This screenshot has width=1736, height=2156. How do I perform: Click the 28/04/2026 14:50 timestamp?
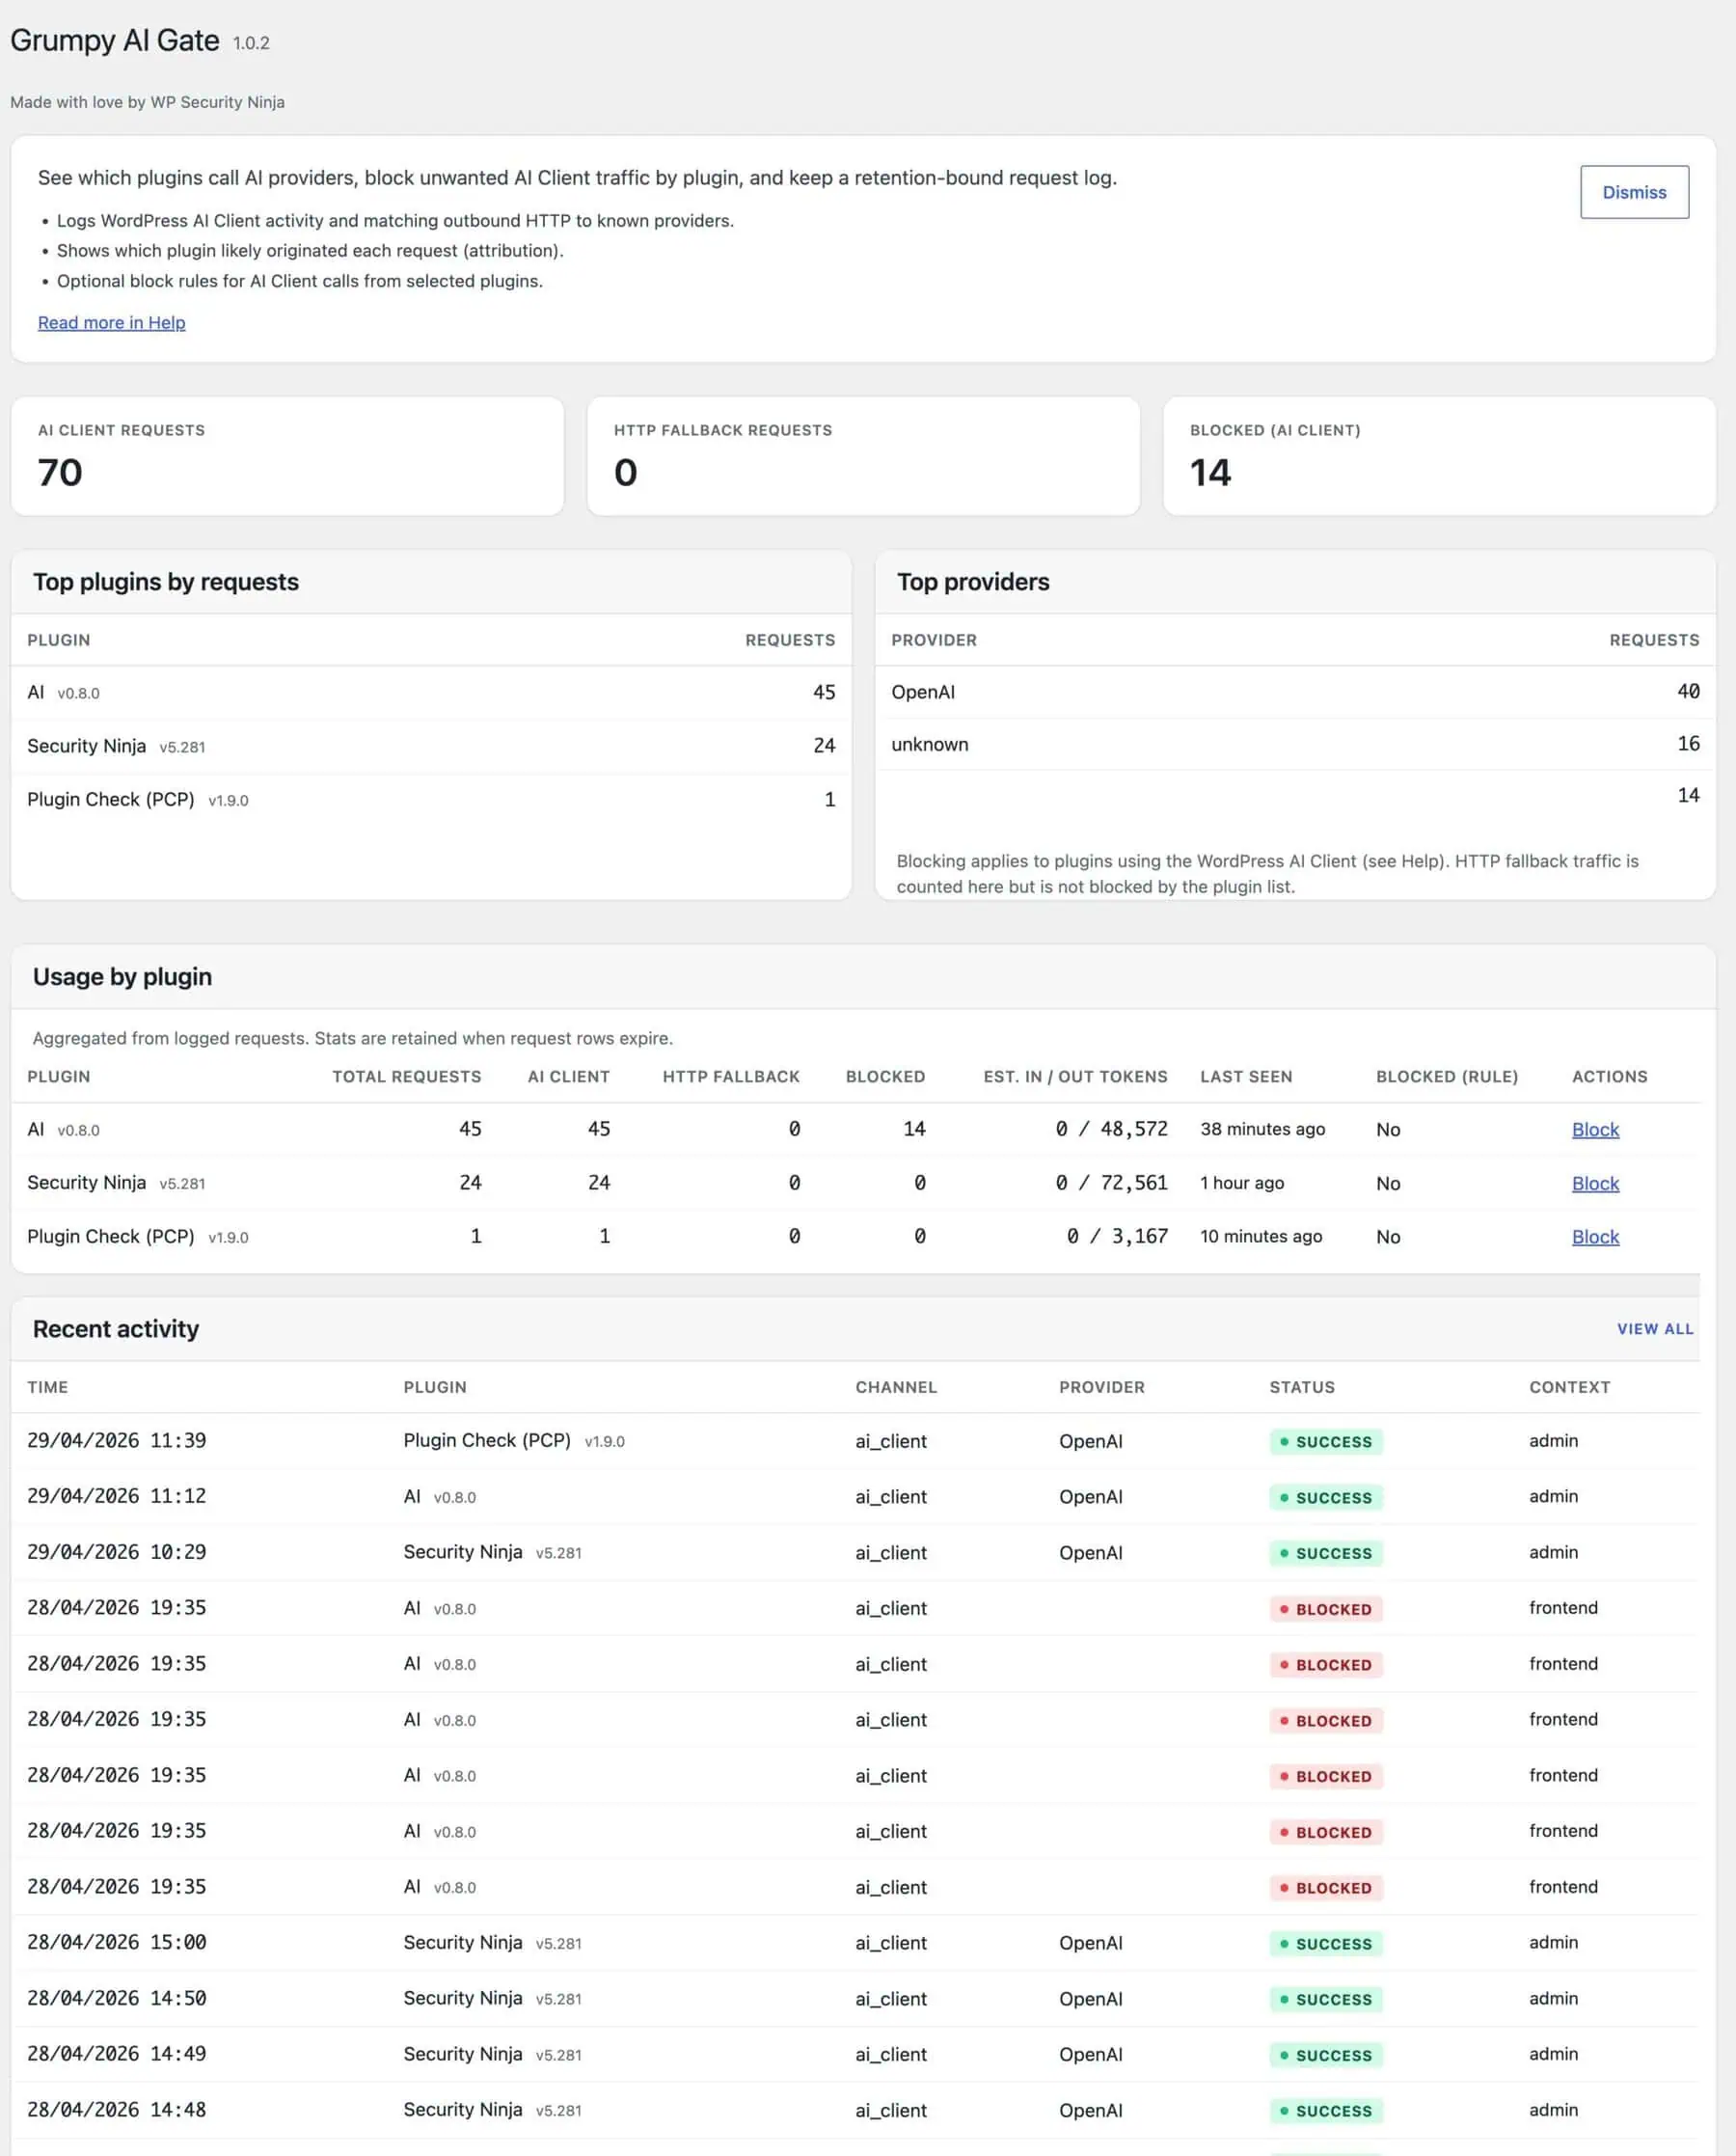[x=117, y=1998]
